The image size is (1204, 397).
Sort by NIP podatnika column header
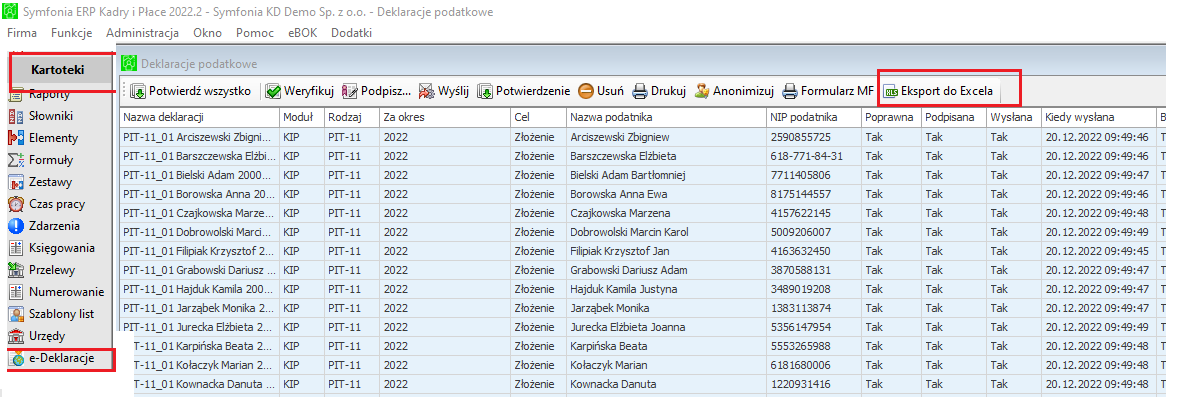814,118
